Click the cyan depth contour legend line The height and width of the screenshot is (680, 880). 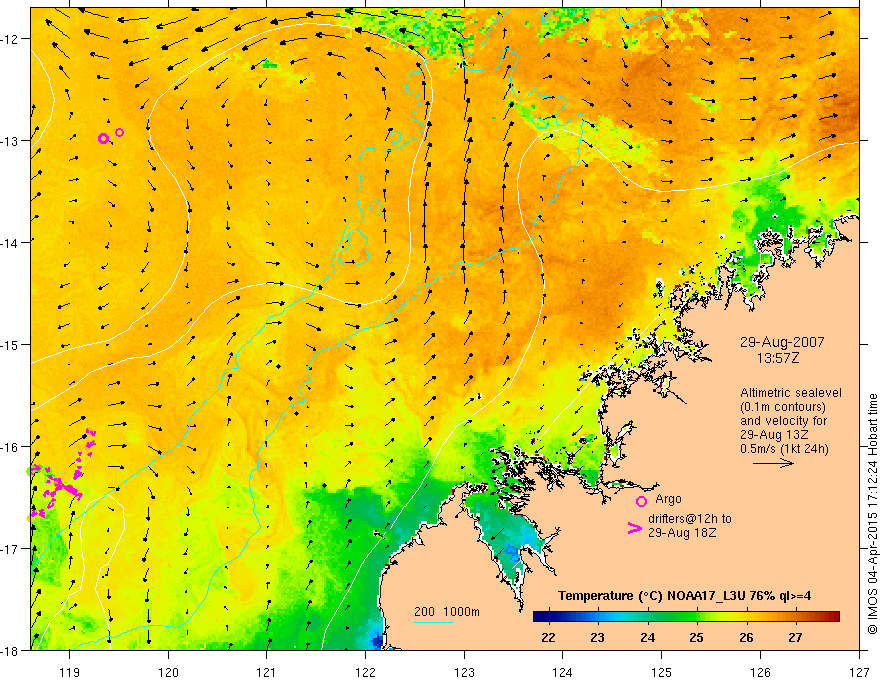coord(433,622)
